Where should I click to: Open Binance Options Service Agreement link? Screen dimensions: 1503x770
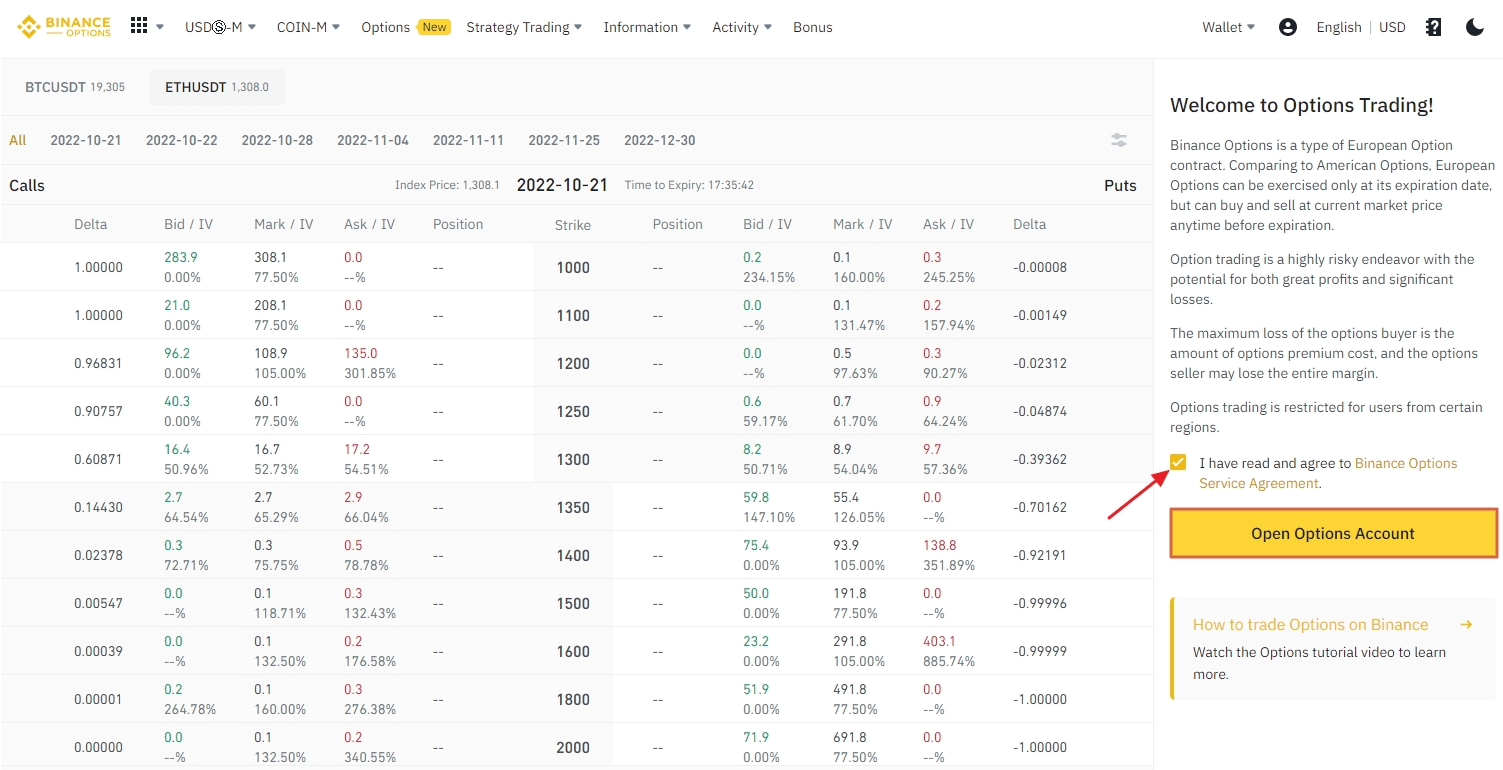(1328, 473)
